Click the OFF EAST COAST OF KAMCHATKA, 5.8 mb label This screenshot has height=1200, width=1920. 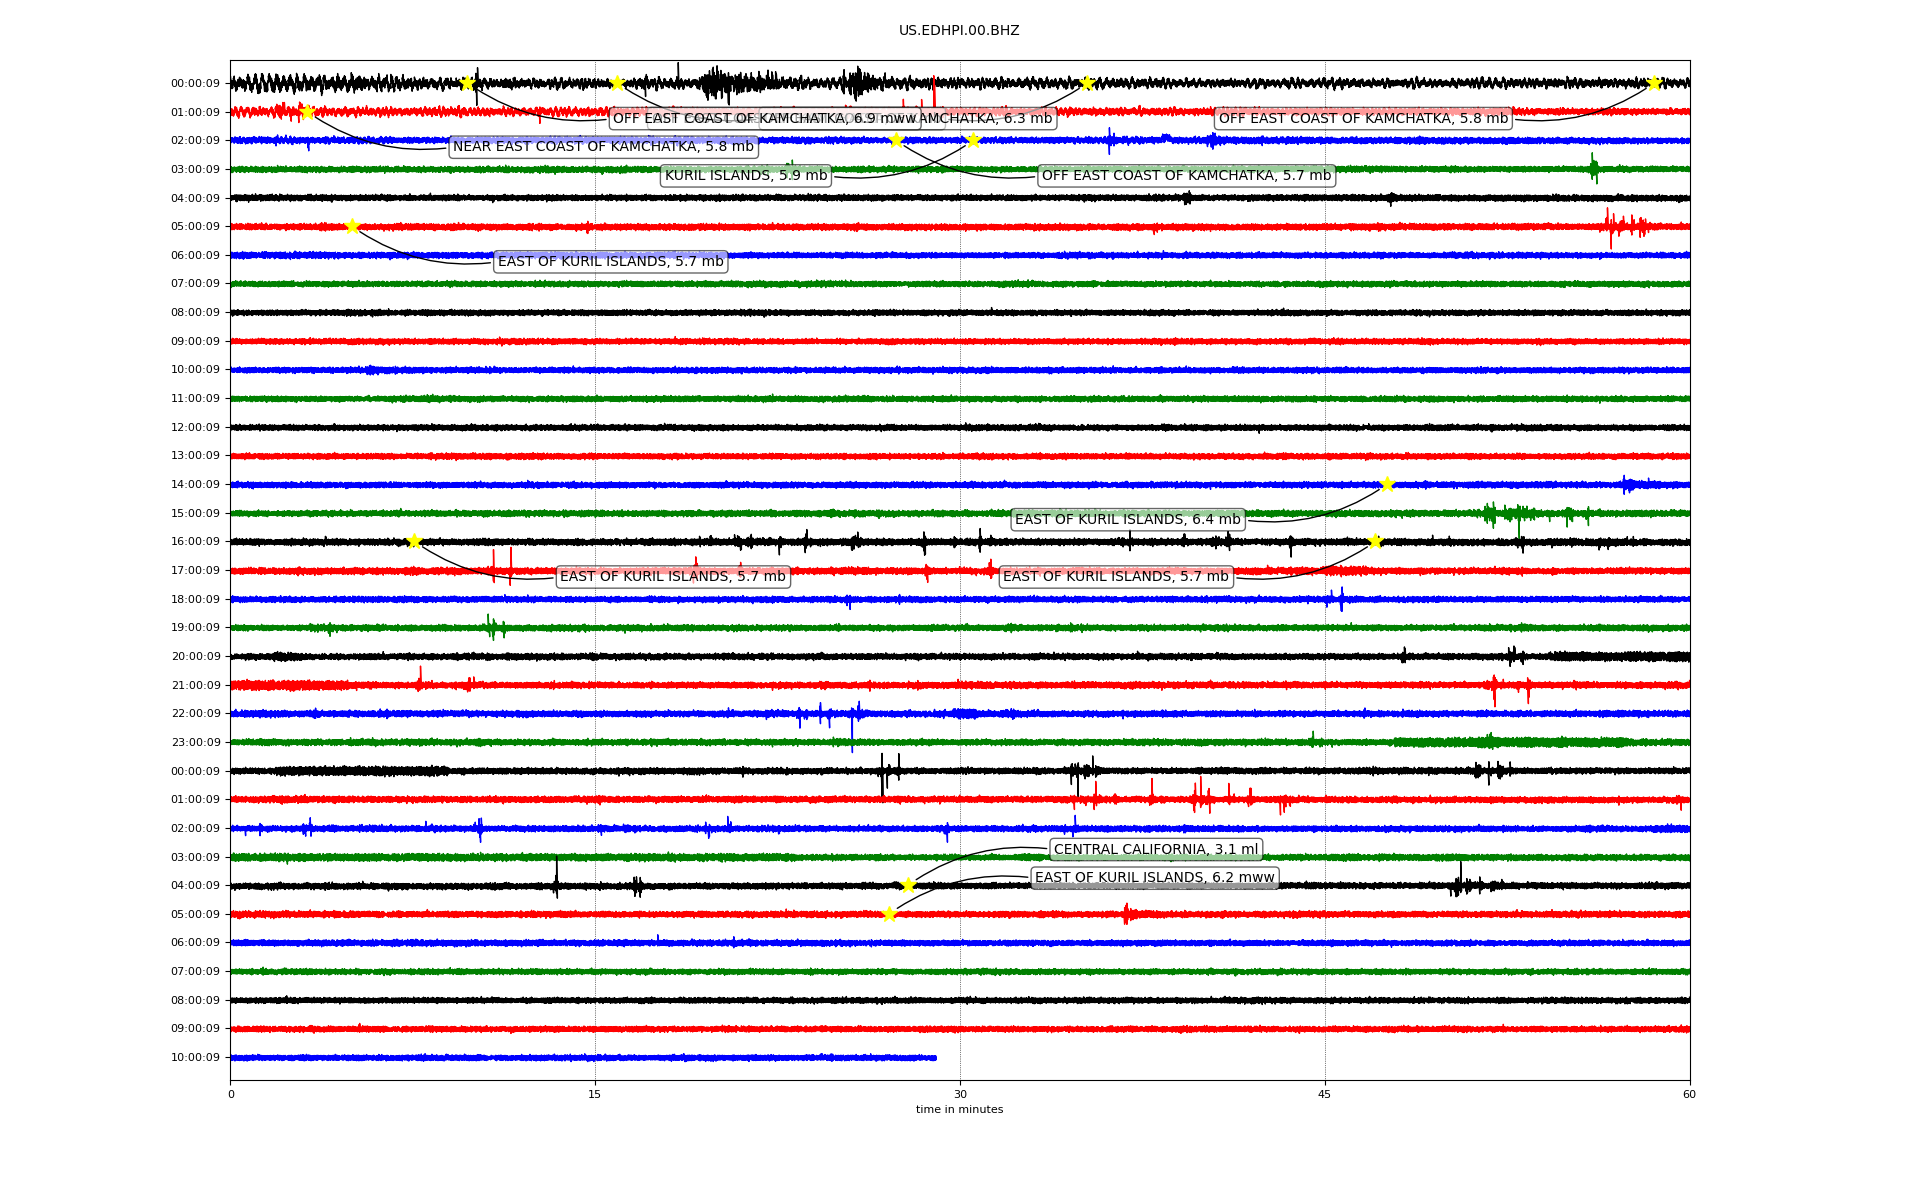pyautogui.click(x=1363, y=119)
